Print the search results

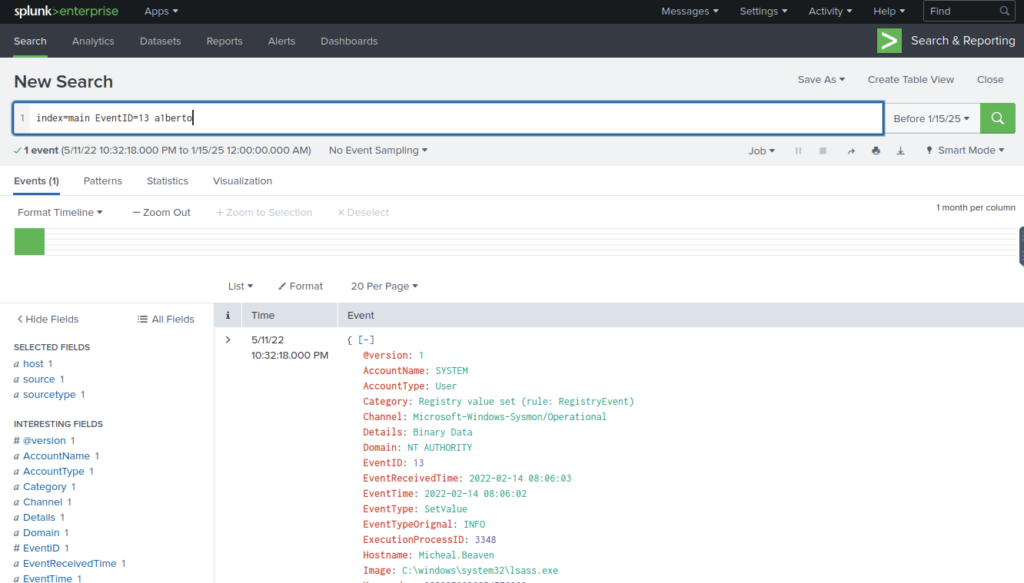[876, 151]
